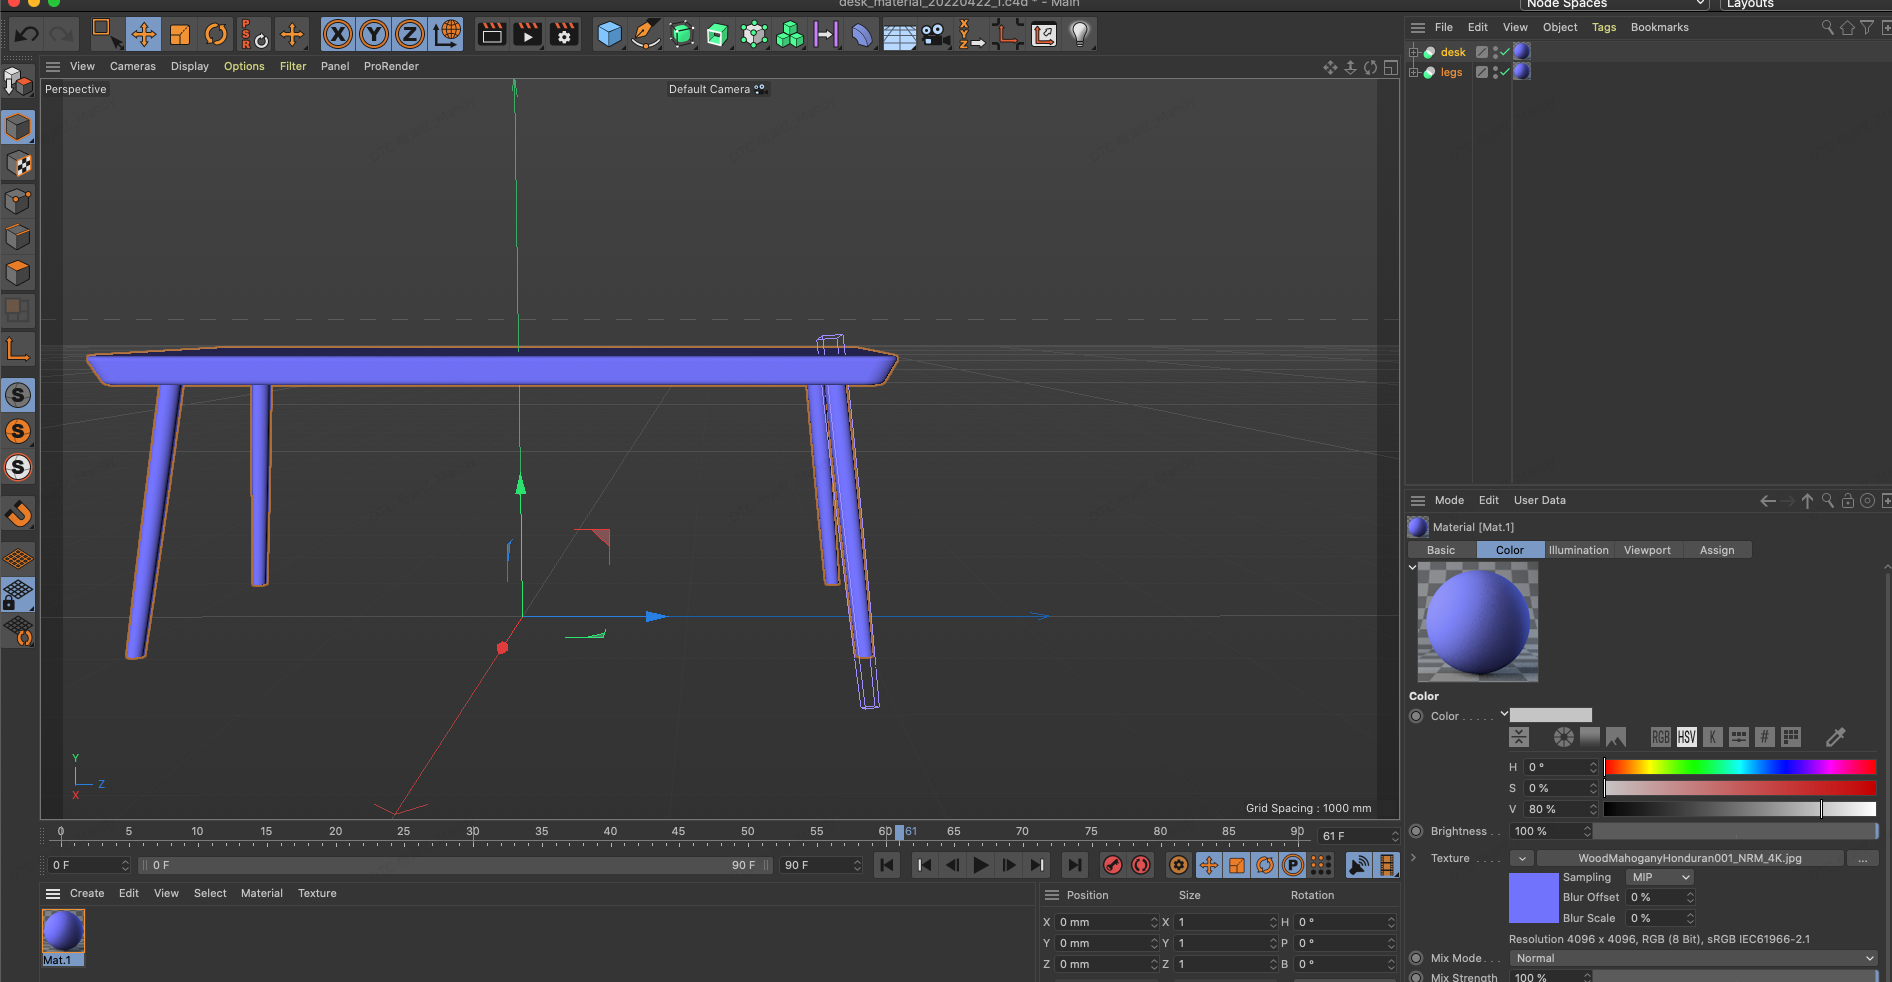Click the blue Bend deformer icon

tap(862, 35)
